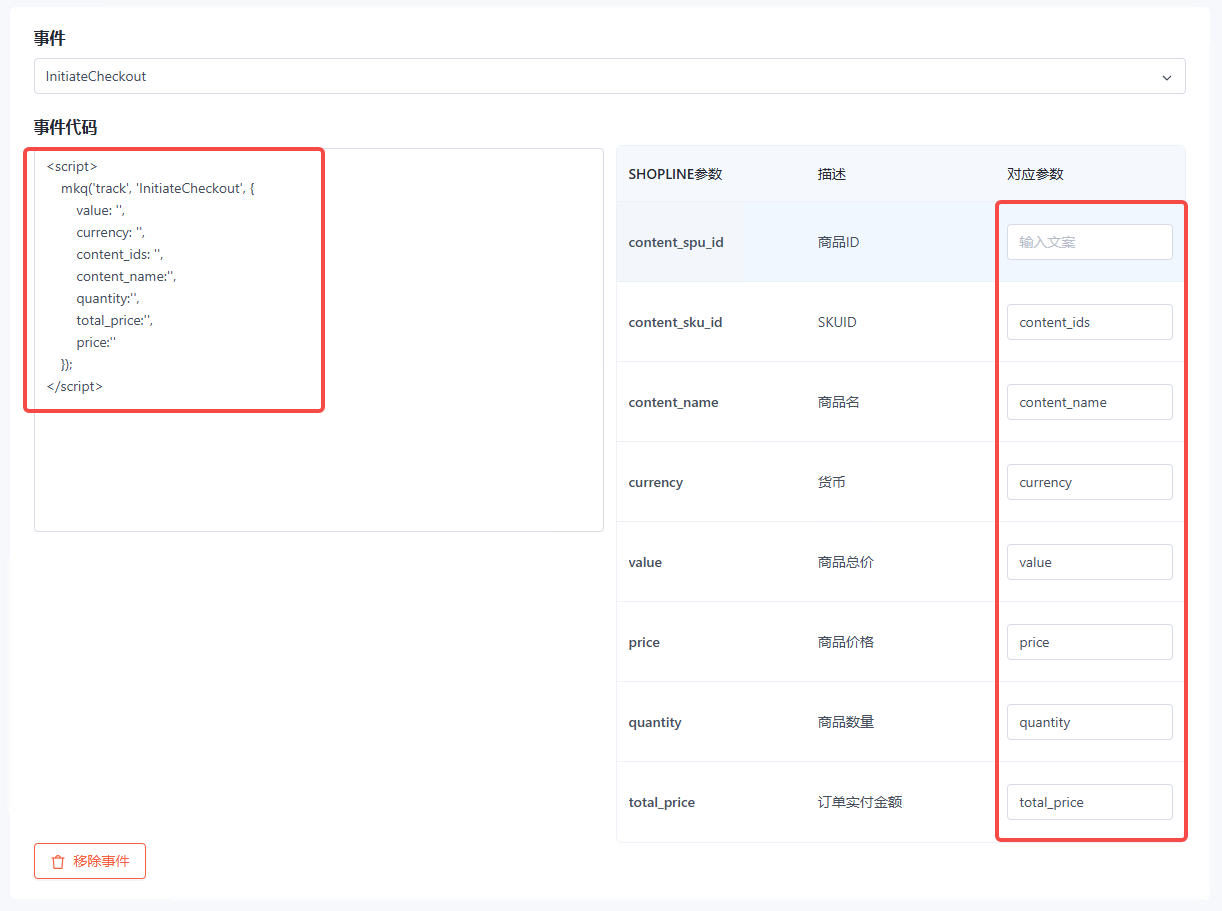
Task: Click the price parameter label in table
Action: click(x=644, y=642)
